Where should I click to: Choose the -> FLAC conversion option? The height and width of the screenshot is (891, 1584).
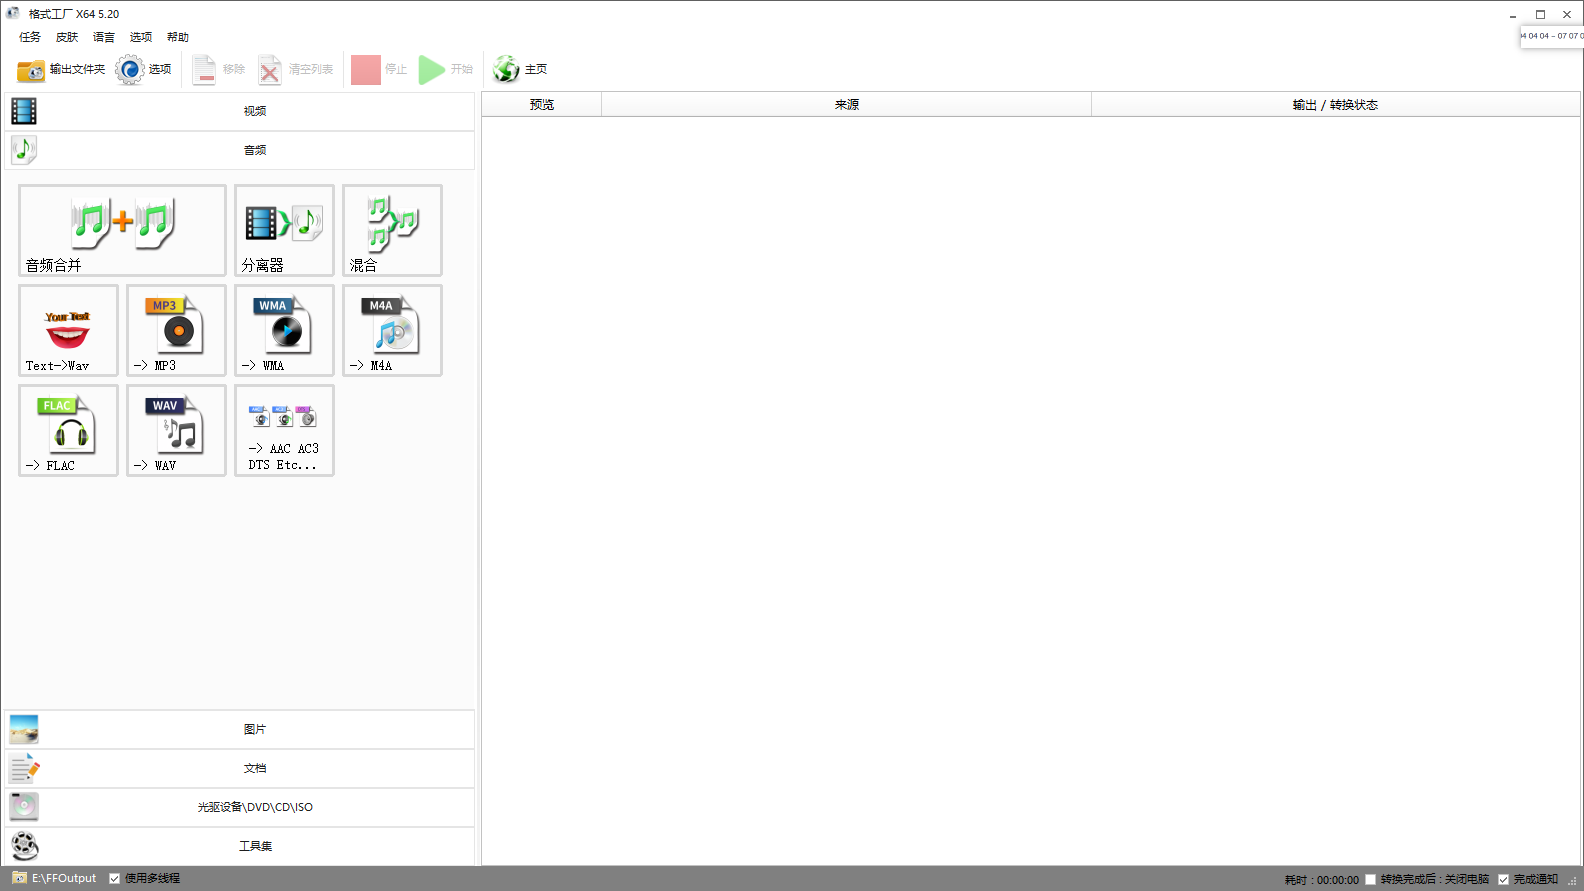[68, 430]
